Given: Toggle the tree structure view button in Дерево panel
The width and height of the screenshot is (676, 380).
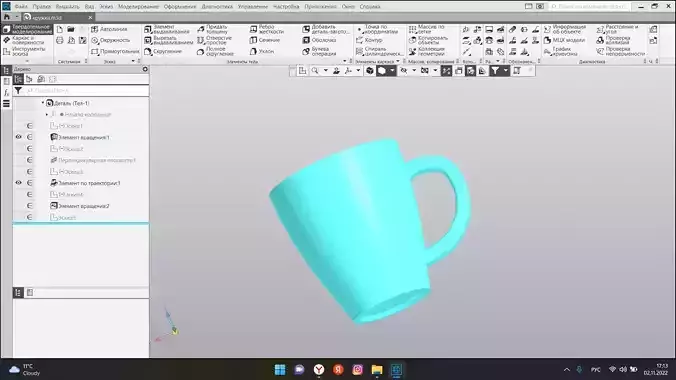Looking at the screenshot, I should [18, 79].
